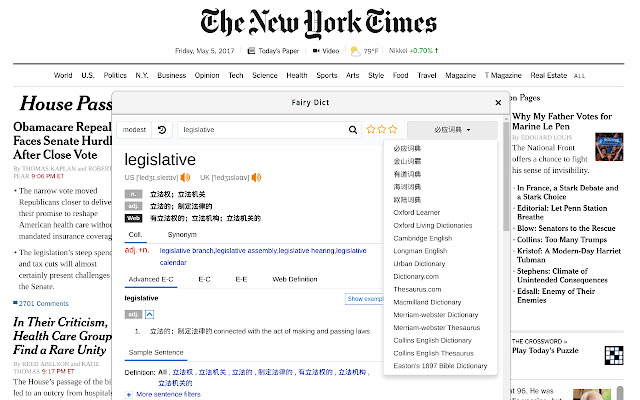Click the Web definition badge
This screenshot has height=400, width=640.
click(x=133, y=218)
